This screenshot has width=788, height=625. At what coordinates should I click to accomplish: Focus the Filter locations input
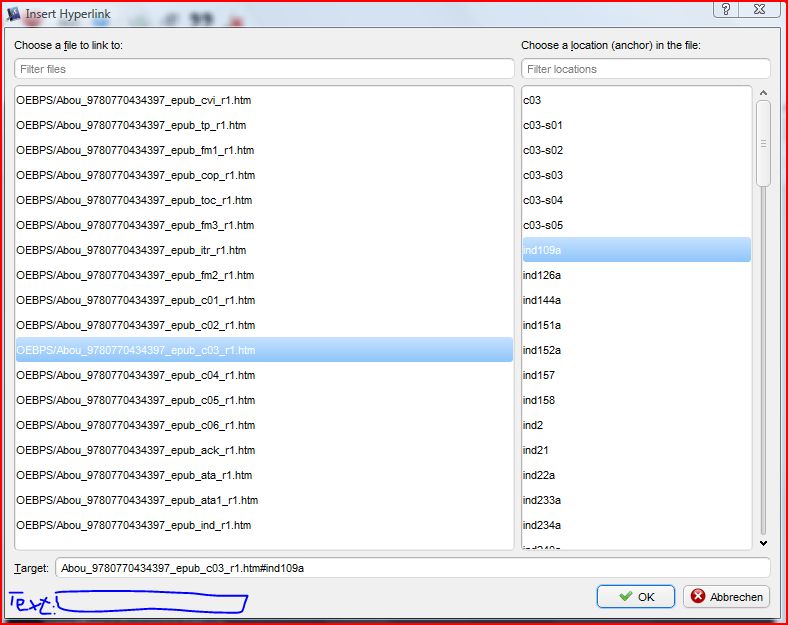click(x=645, y=69)
